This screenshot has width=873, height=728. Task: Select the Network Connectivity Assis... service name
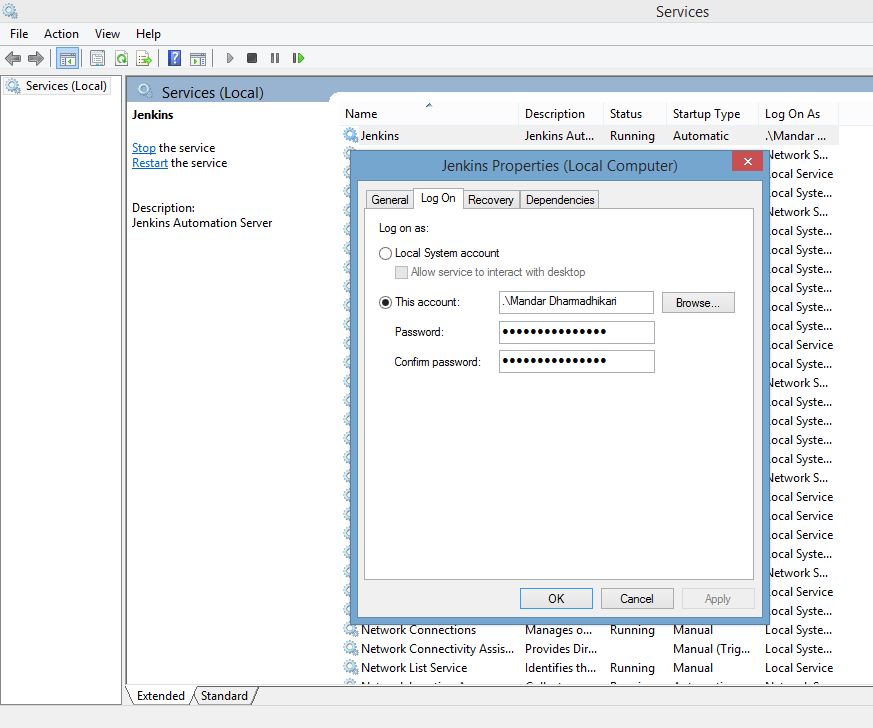point(438,648)
